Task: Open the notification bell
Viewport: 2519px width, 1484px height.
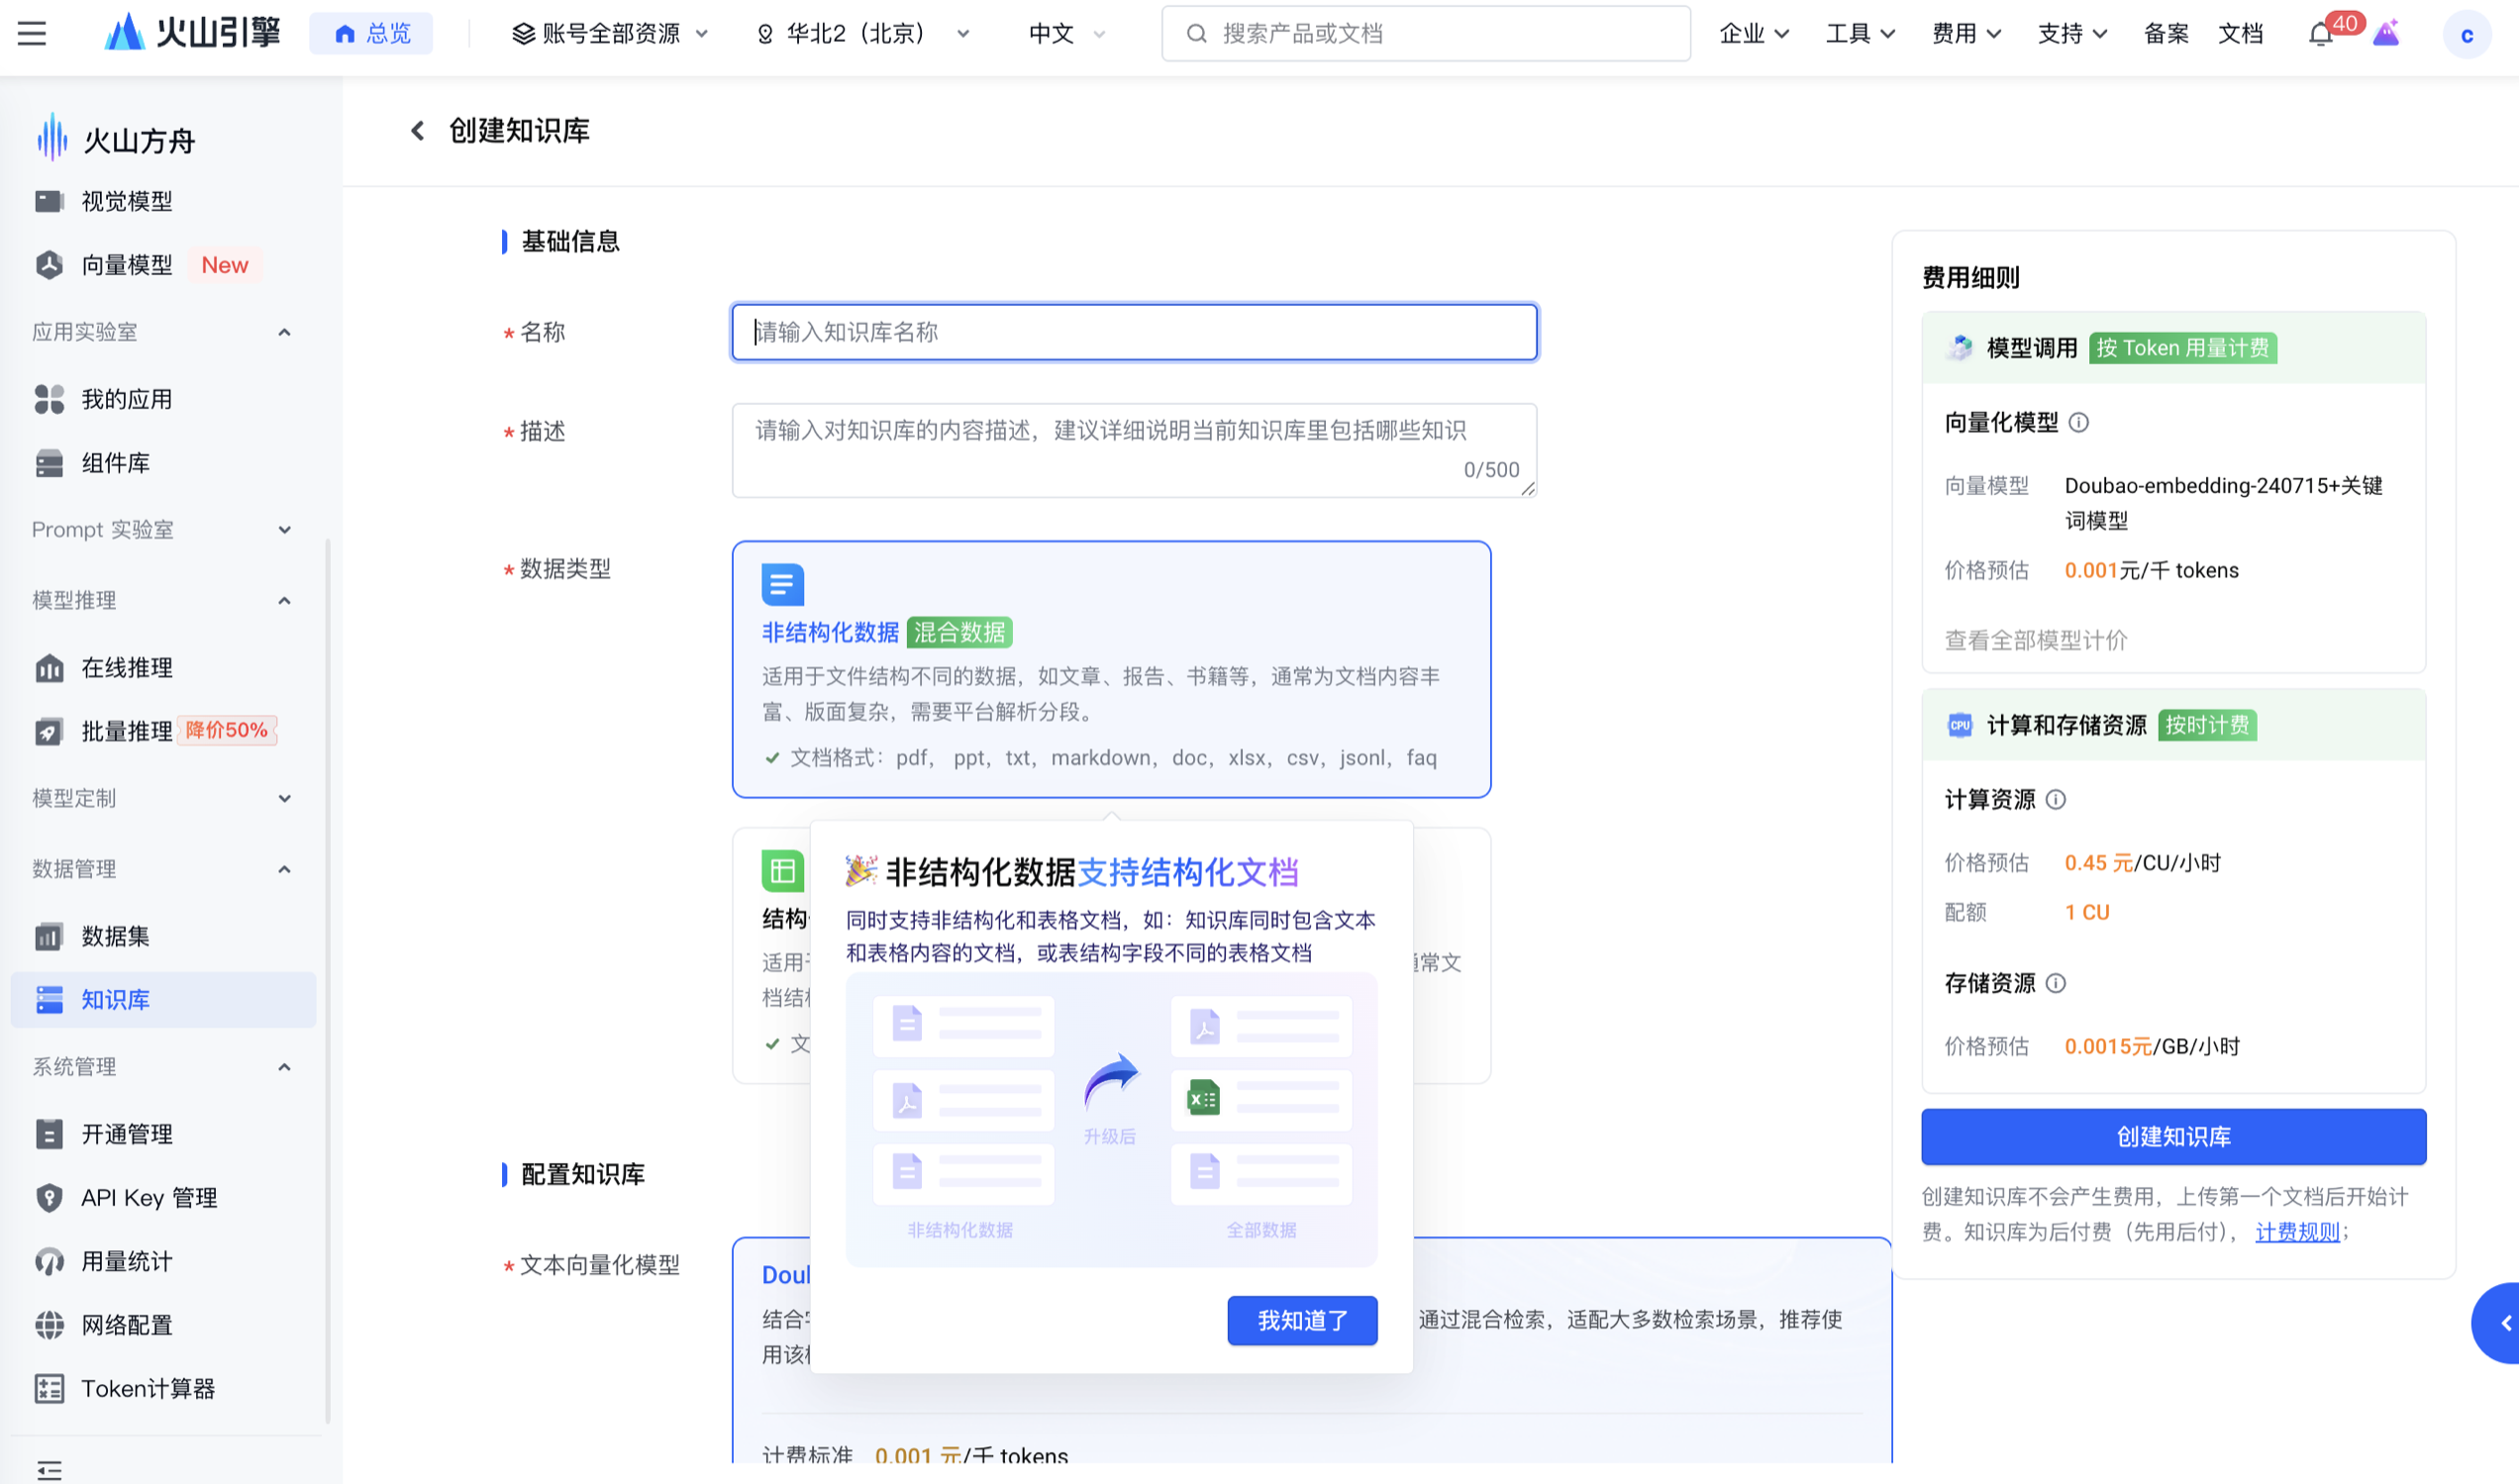Action: pyautogui.click(x=2320, y=34)
